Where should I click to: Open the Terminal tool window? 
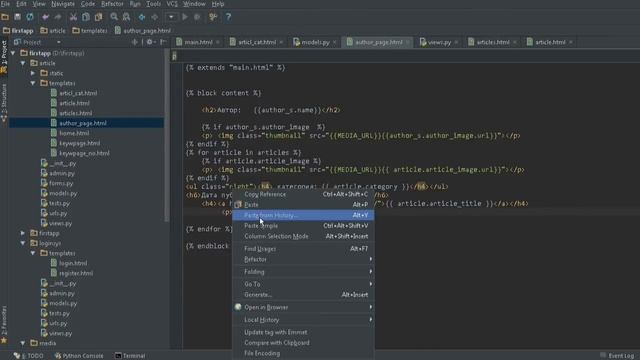click(x=130, y=356)
